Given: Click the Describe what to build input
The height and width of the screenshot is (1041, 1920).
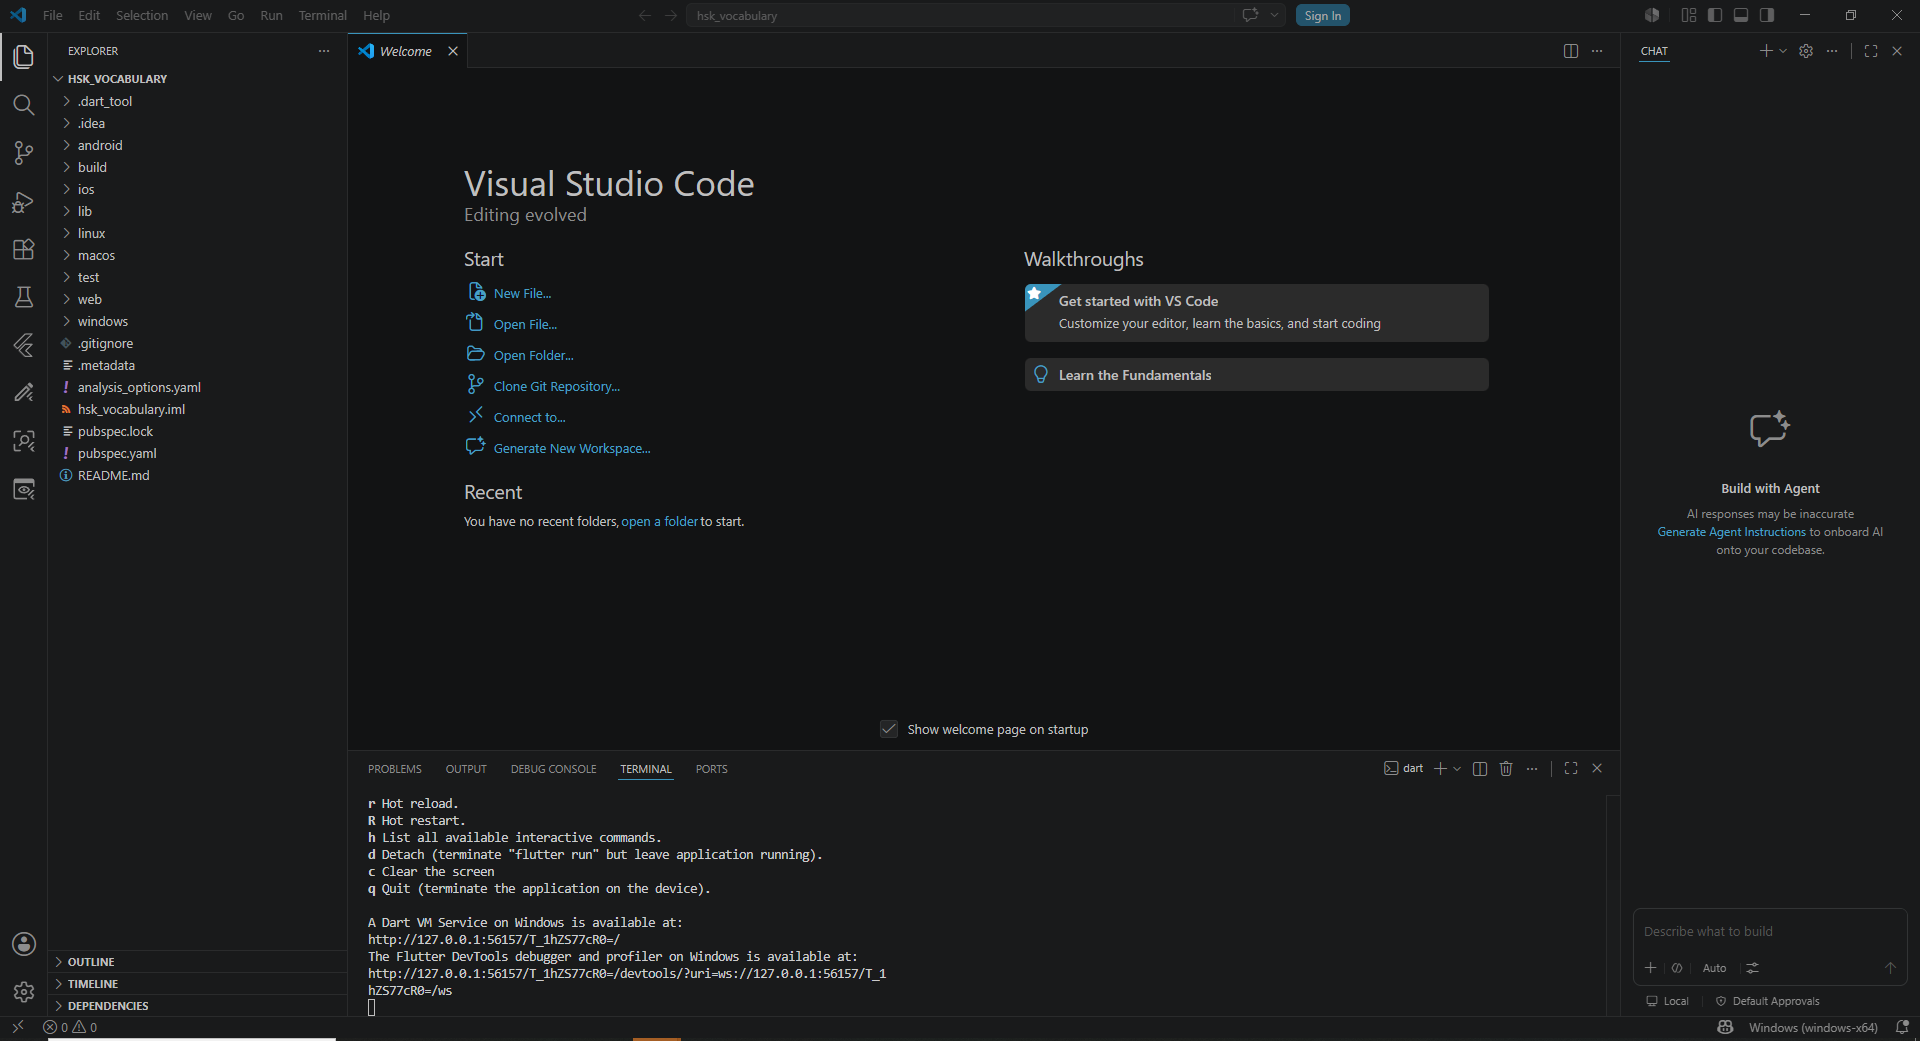Looking at the screenshot, I should (1769, 931).
